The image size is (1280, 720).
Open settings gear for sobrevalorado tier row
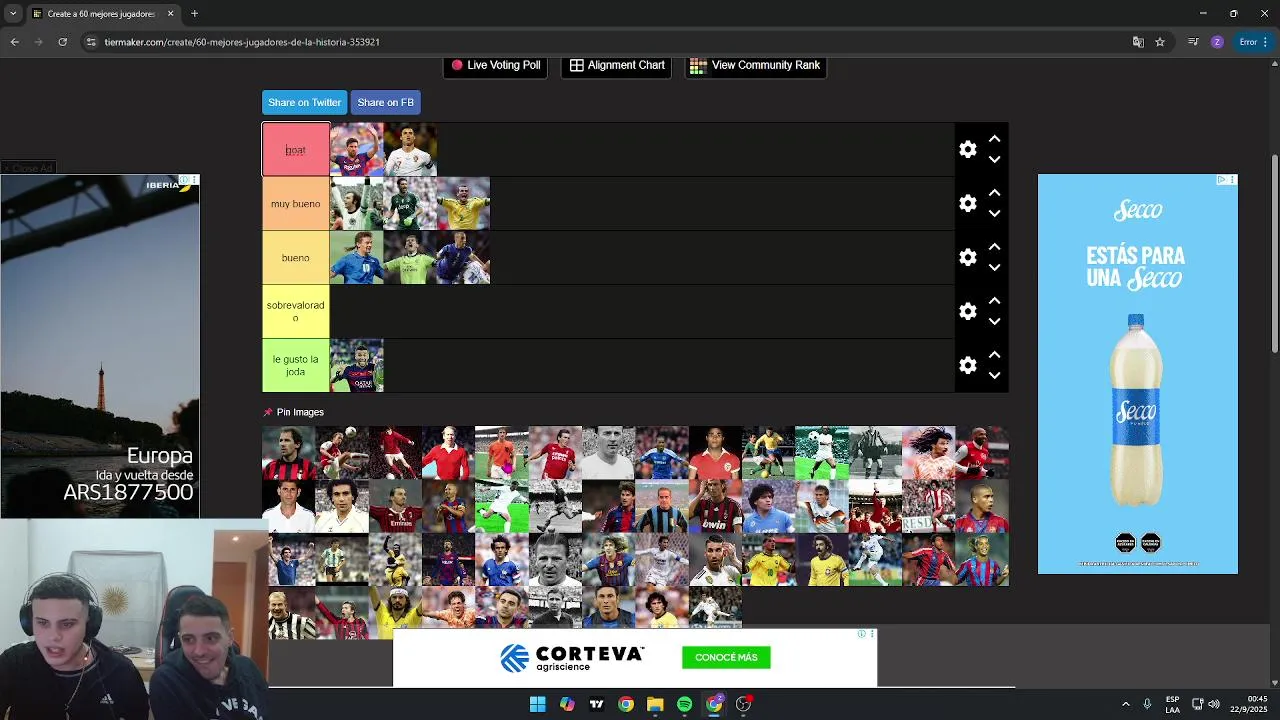(x=967, y=311)
